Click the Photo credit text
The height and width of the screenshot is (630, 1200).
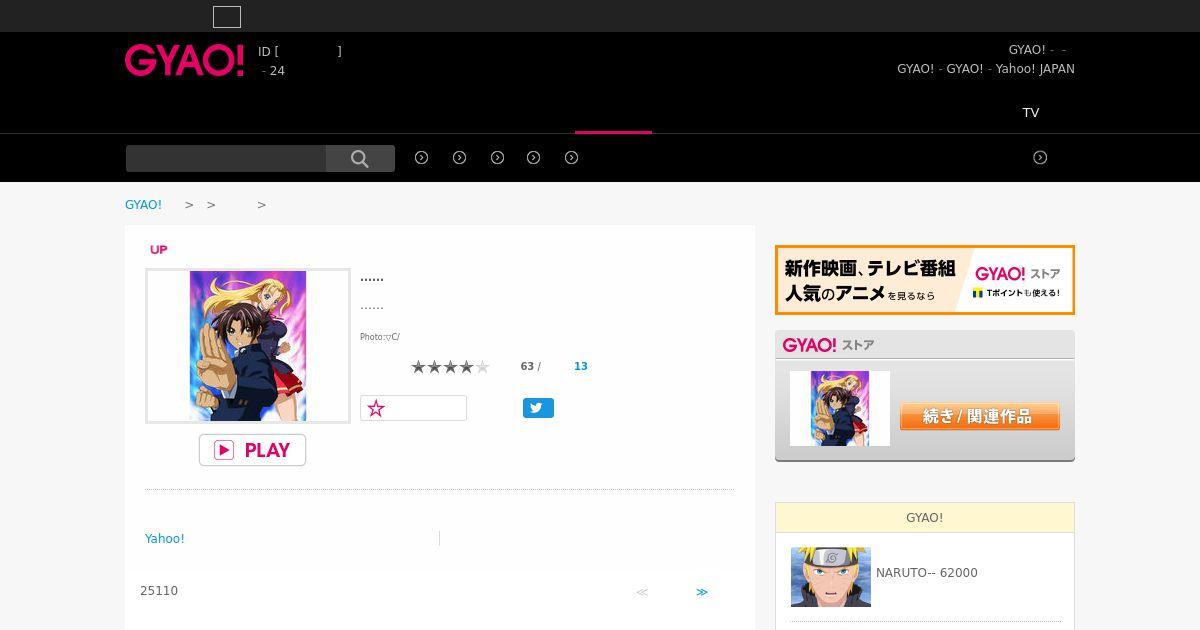380,337
